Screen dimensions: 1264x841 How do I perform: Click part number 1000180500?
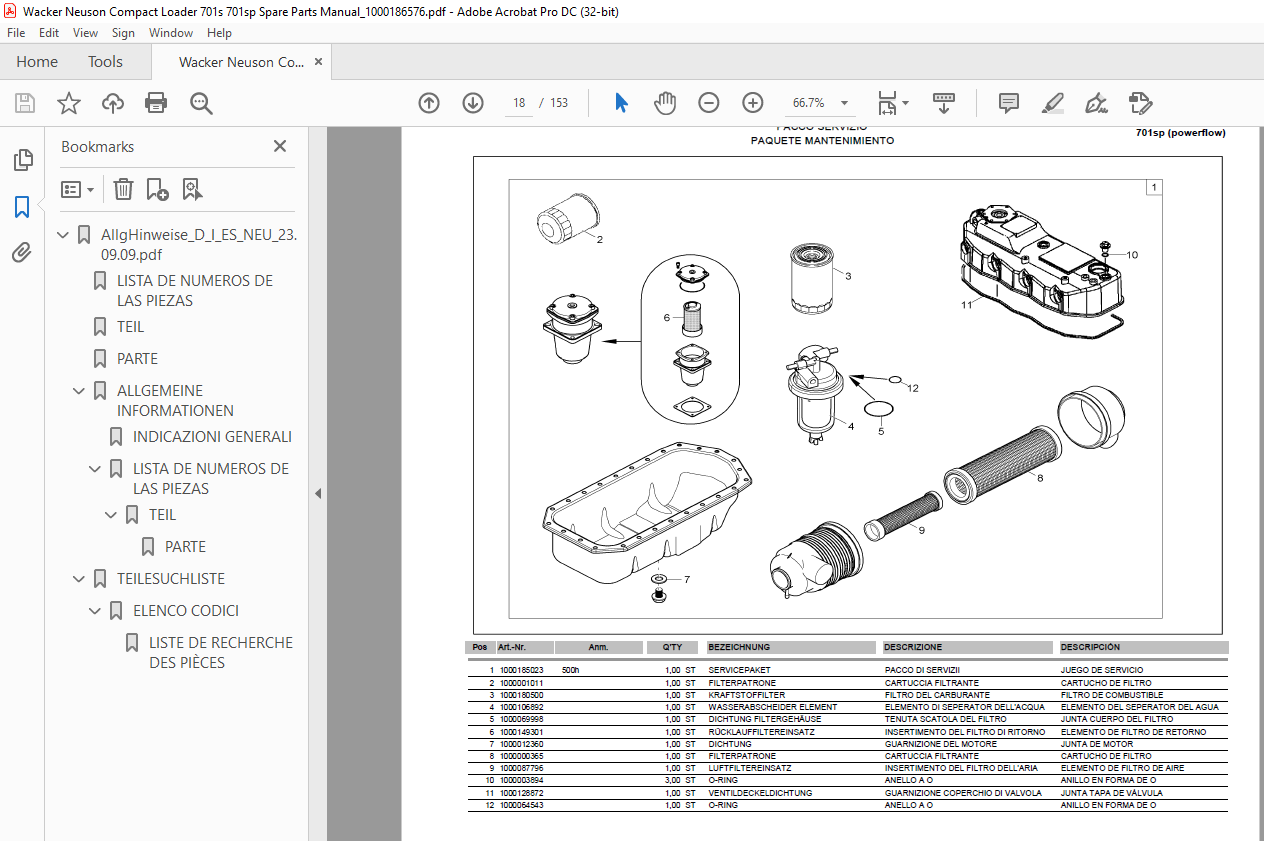[x=522, y=695]
